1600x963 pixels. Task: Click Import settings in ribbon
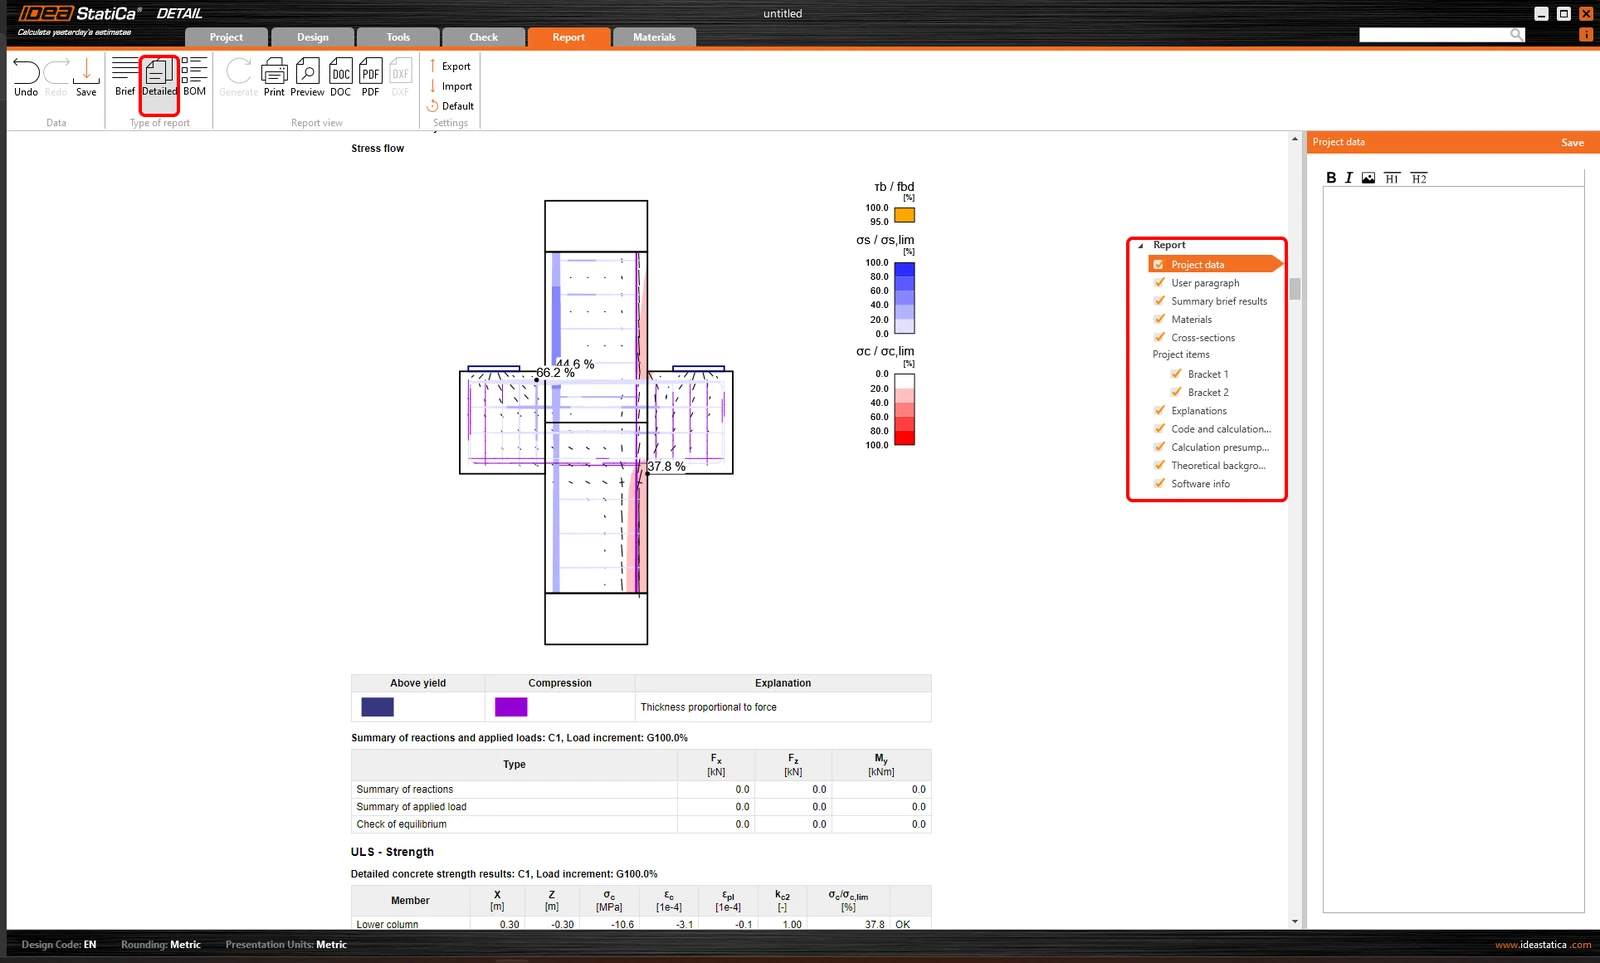point(450,86)
